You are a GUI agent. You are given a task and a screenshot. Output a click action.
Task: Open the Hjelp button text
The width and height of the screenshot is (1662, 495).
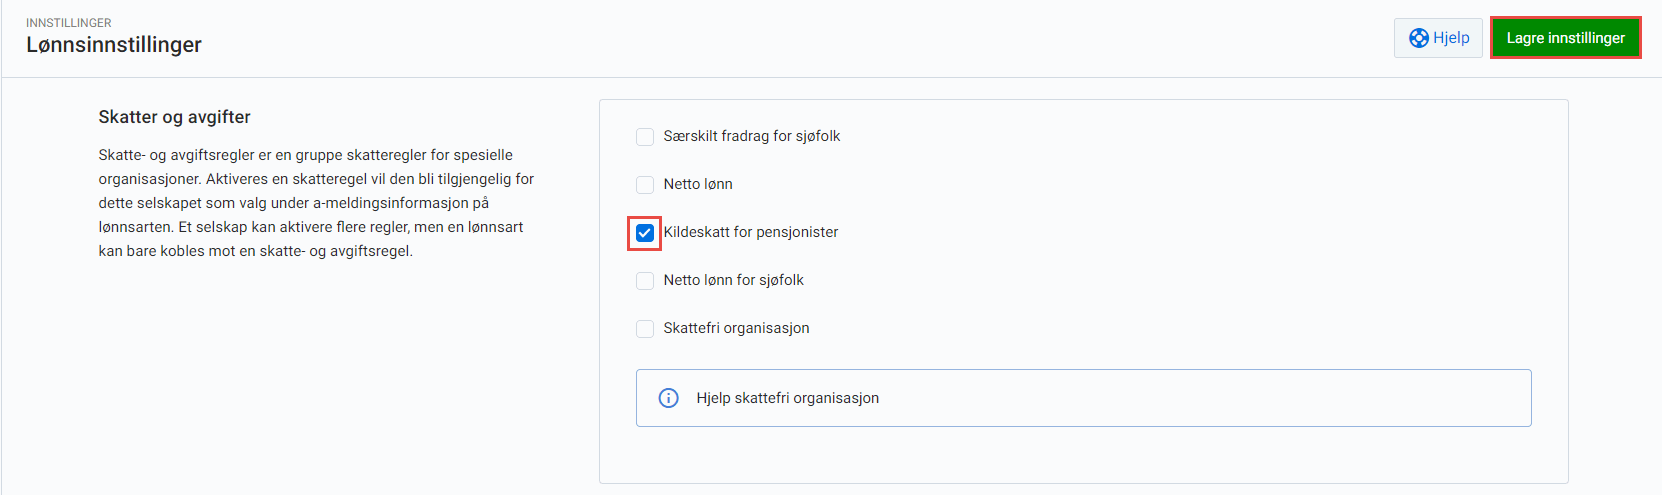(x=1451, y=38)
